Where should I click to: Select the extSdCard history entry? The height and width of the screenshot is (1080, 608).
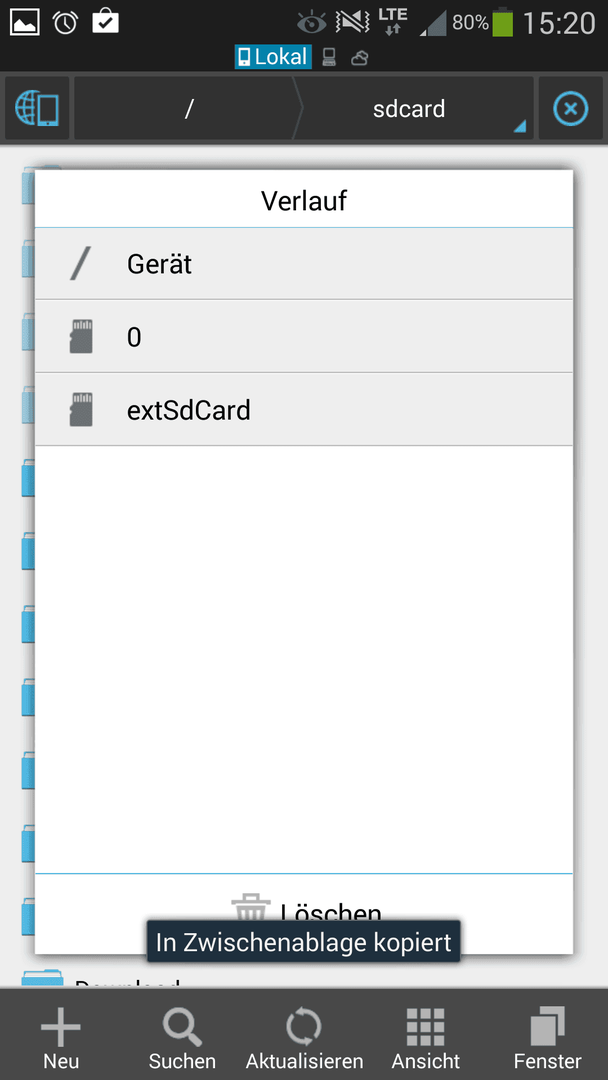click(304, 411)
